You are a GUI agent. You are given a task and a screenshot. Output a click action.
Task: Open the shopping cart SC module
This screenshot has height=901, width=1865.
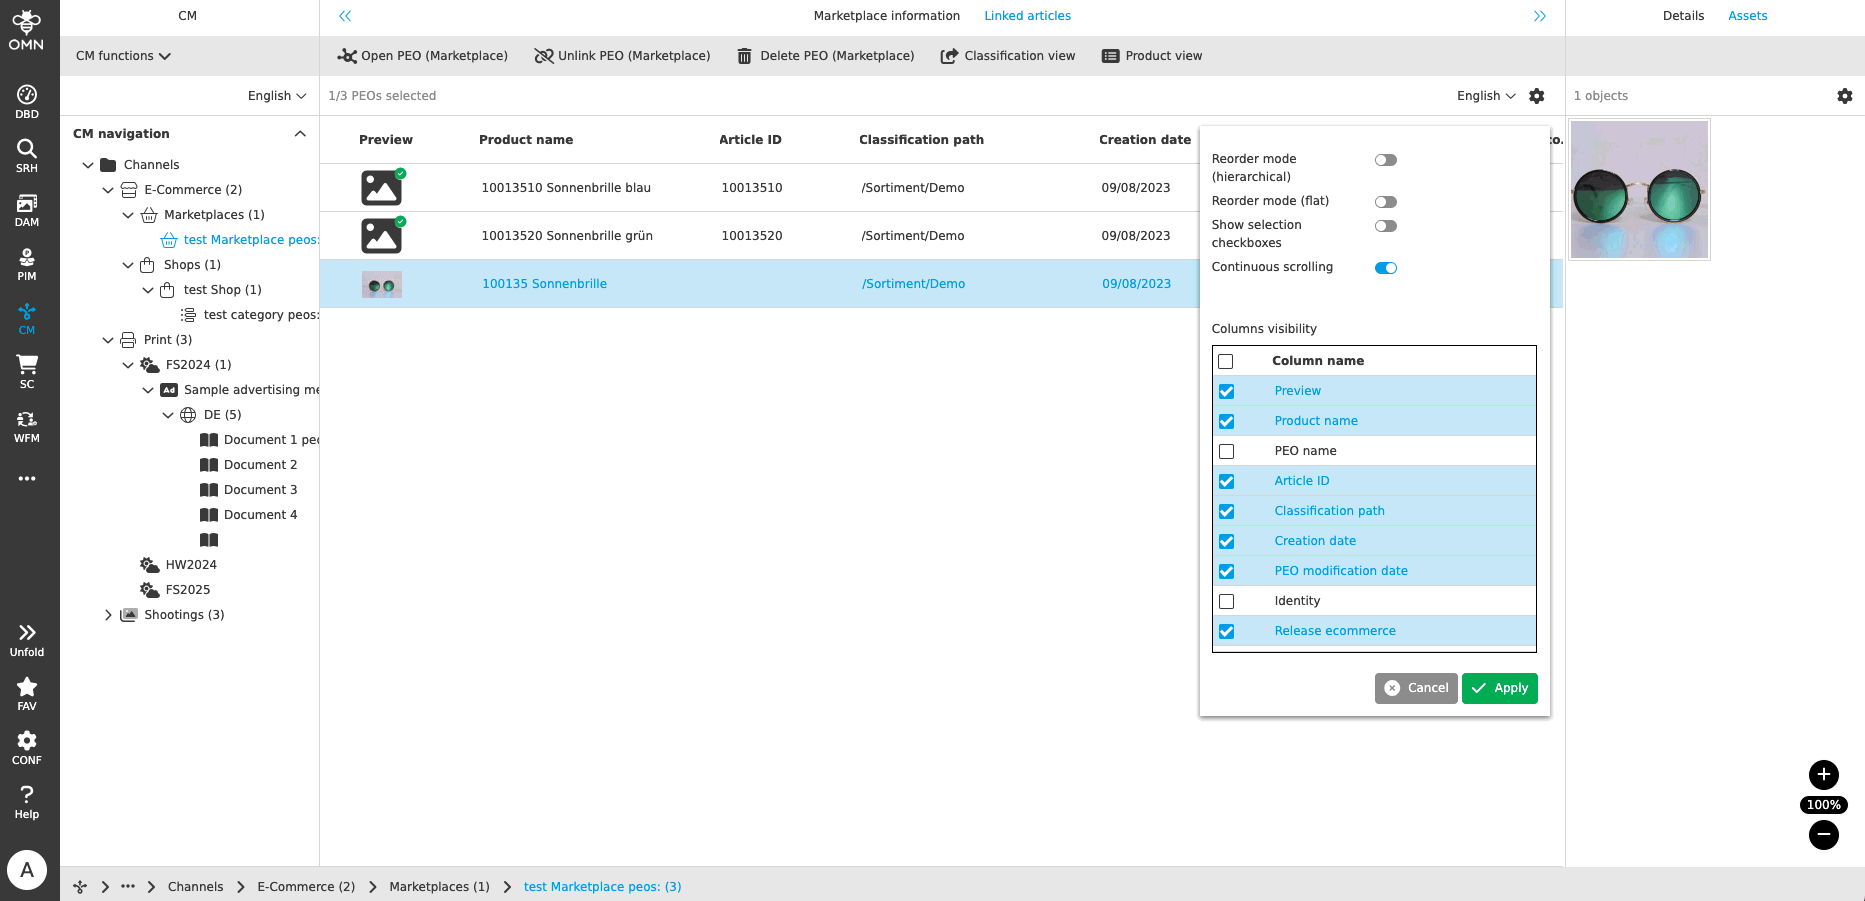point(27,371)
